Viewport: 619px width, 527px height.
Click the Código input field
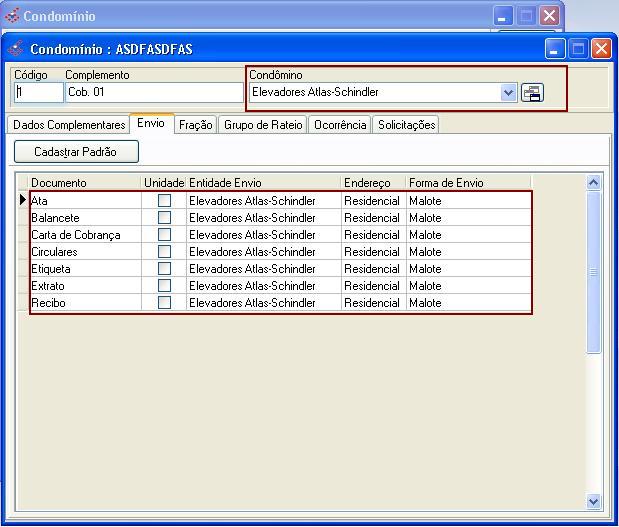[38, 92]
